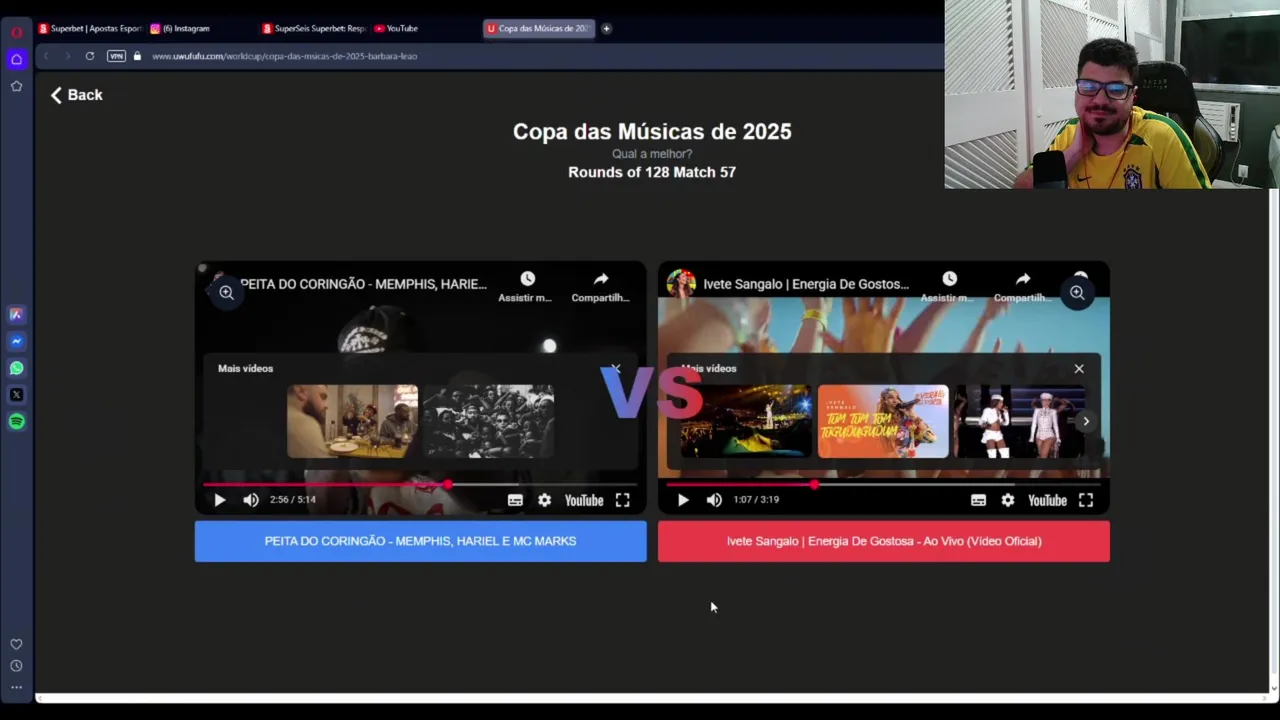Play the right Ivete Sangalo video
Screen dimensions: 1280x720
[x=683, y=500]
